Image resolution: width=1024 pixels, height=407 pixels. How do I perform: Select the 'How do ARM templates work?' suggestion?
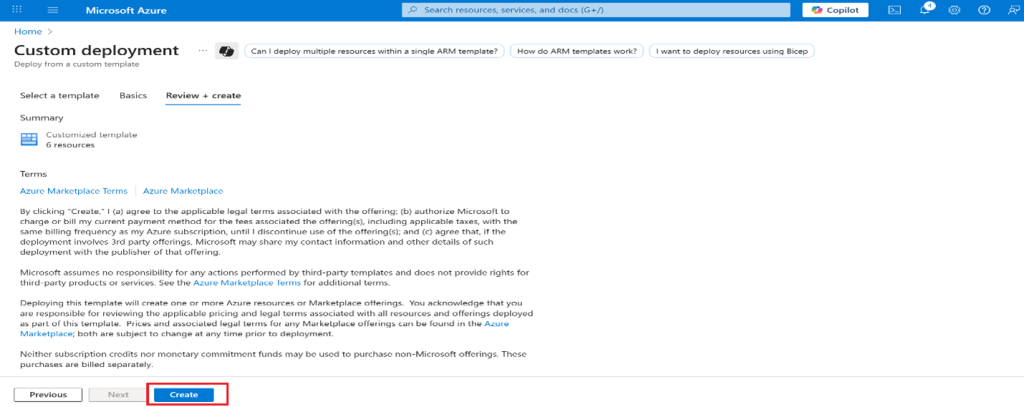tap(576, 51)
